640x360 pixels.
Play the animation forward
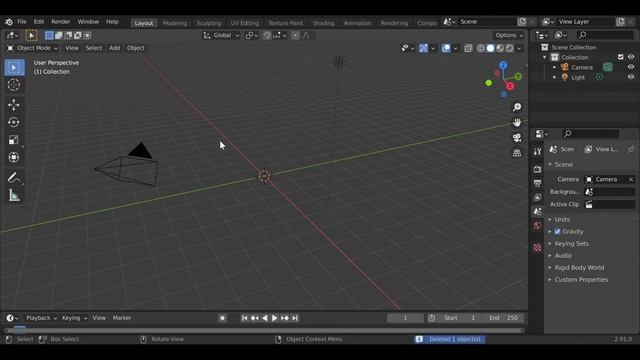[275, 318]
